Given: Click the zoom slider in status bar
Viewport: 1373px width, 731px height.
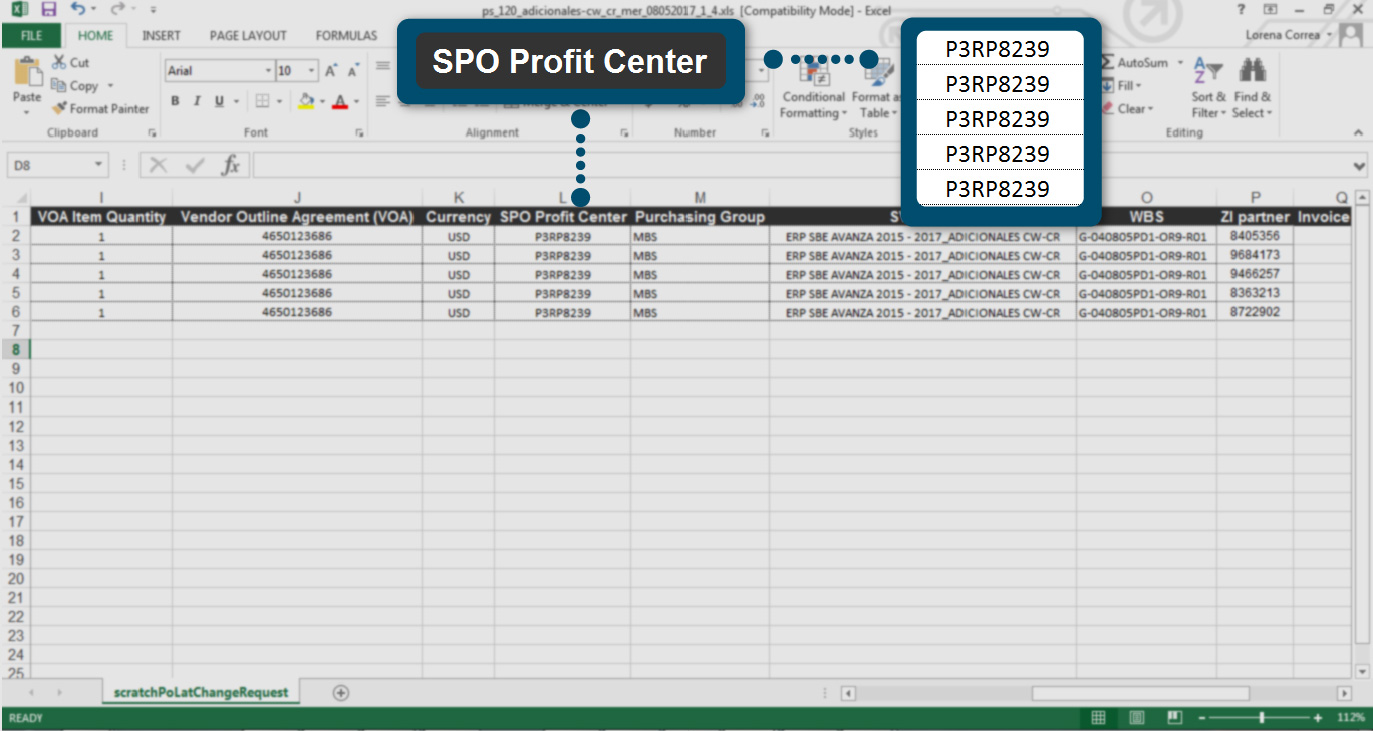Looking at the screenshot, I should [x=1262, y=718].
